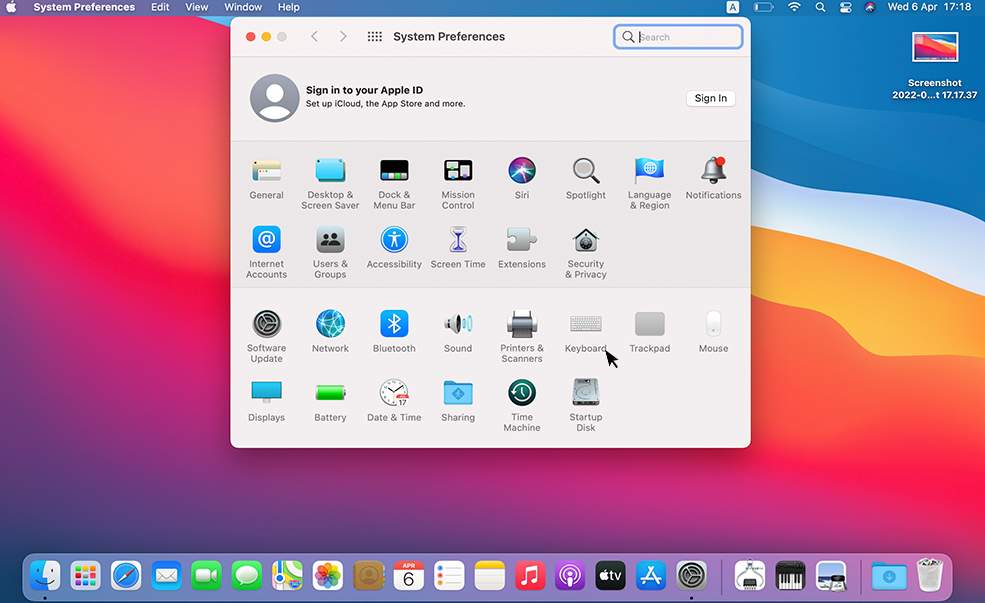
Task: Open the App Store from the Dock
Action: click(x=651, y=575)
